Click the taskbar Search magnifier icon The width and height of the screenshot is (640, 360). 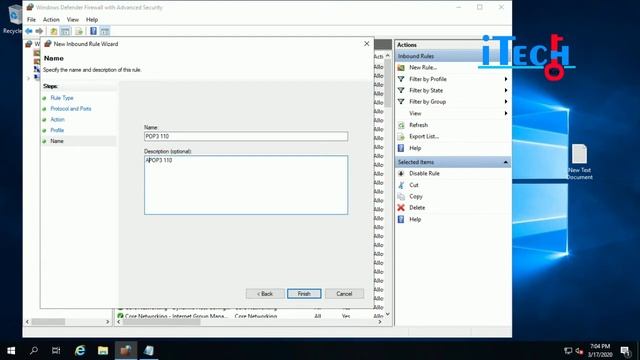pyautogui.click(x=34, y=350)
